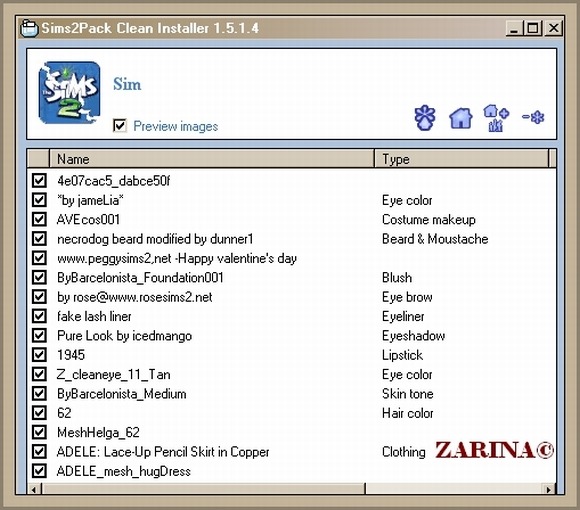
Task: Sort list by Type column header
Action: click(x=462, y=159)
